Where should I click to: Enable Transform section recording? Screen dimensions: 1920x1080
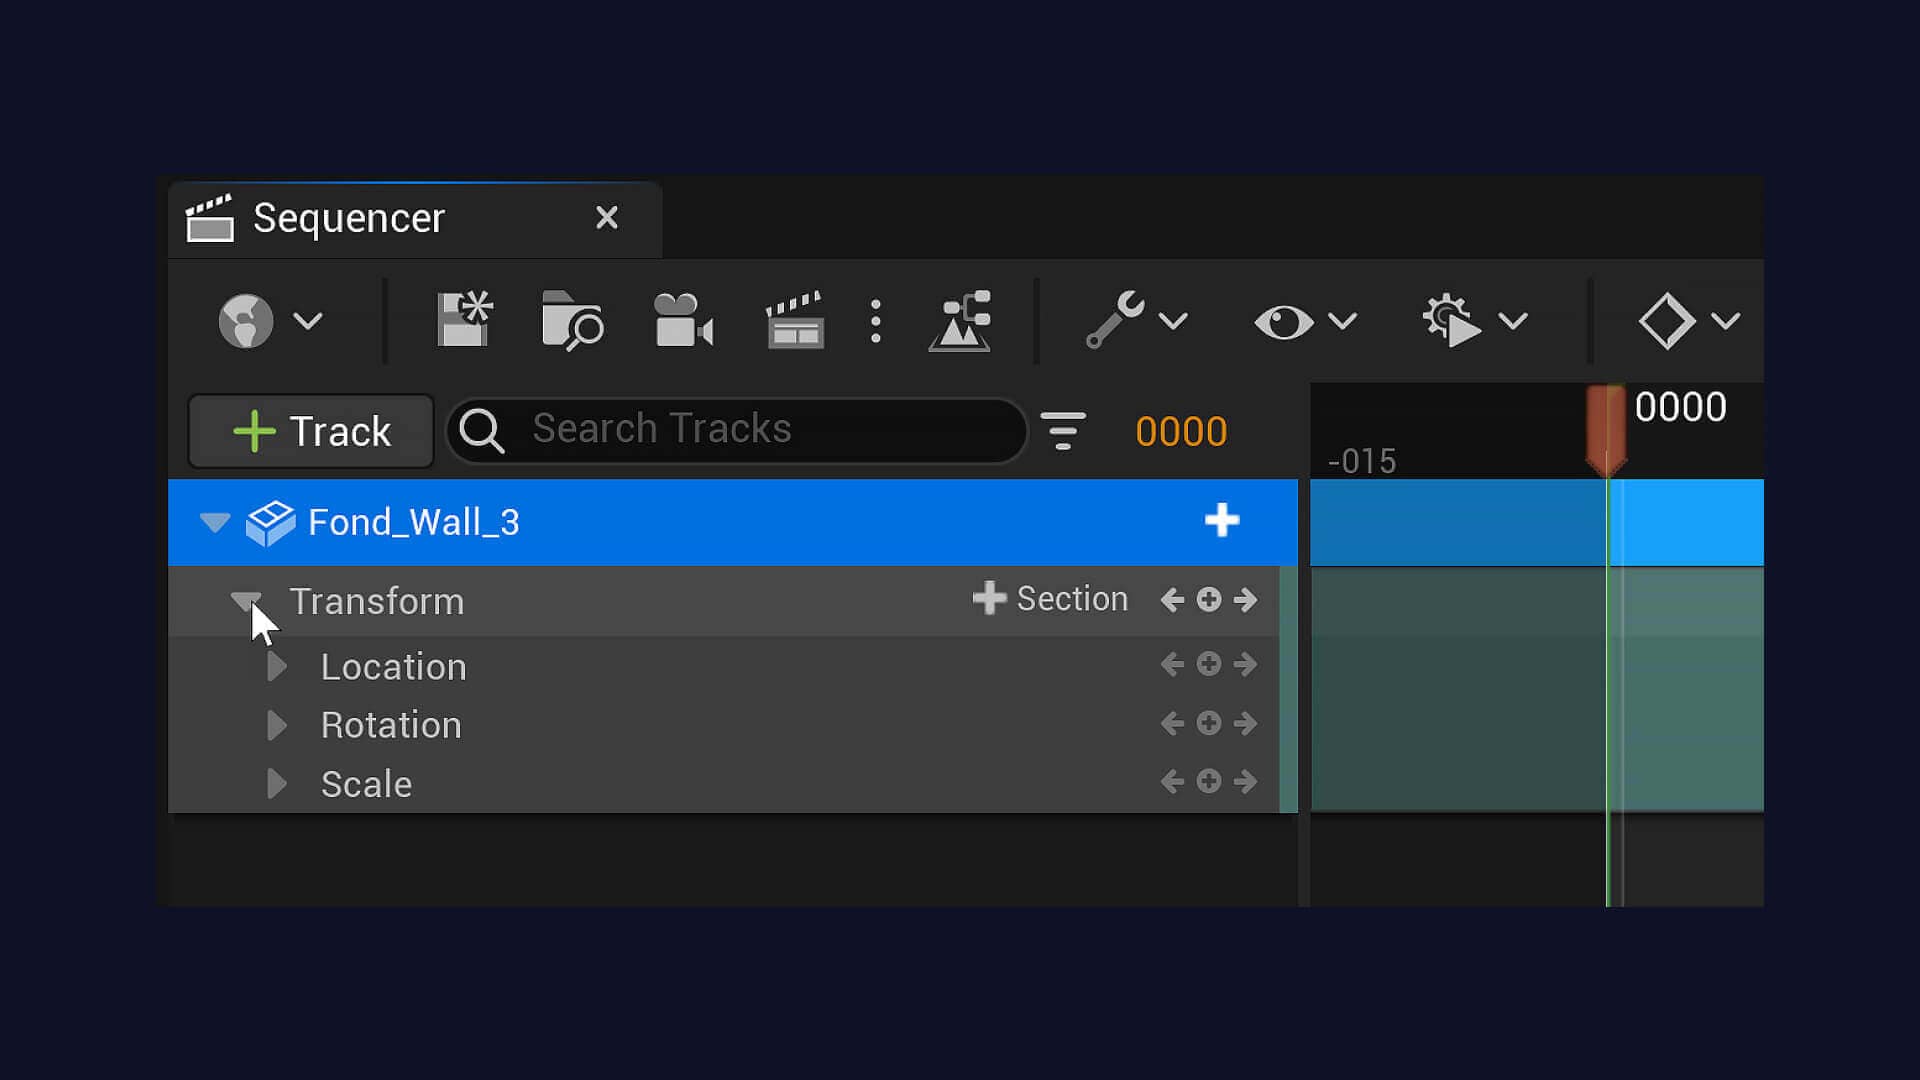point(1050,600)
